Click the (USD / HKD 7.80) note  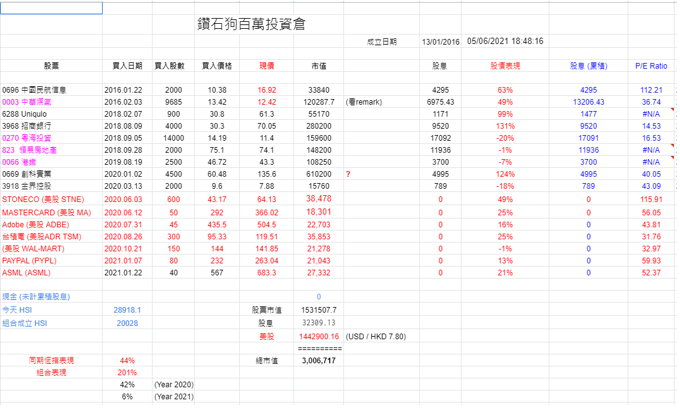click(x=376, y=336)
